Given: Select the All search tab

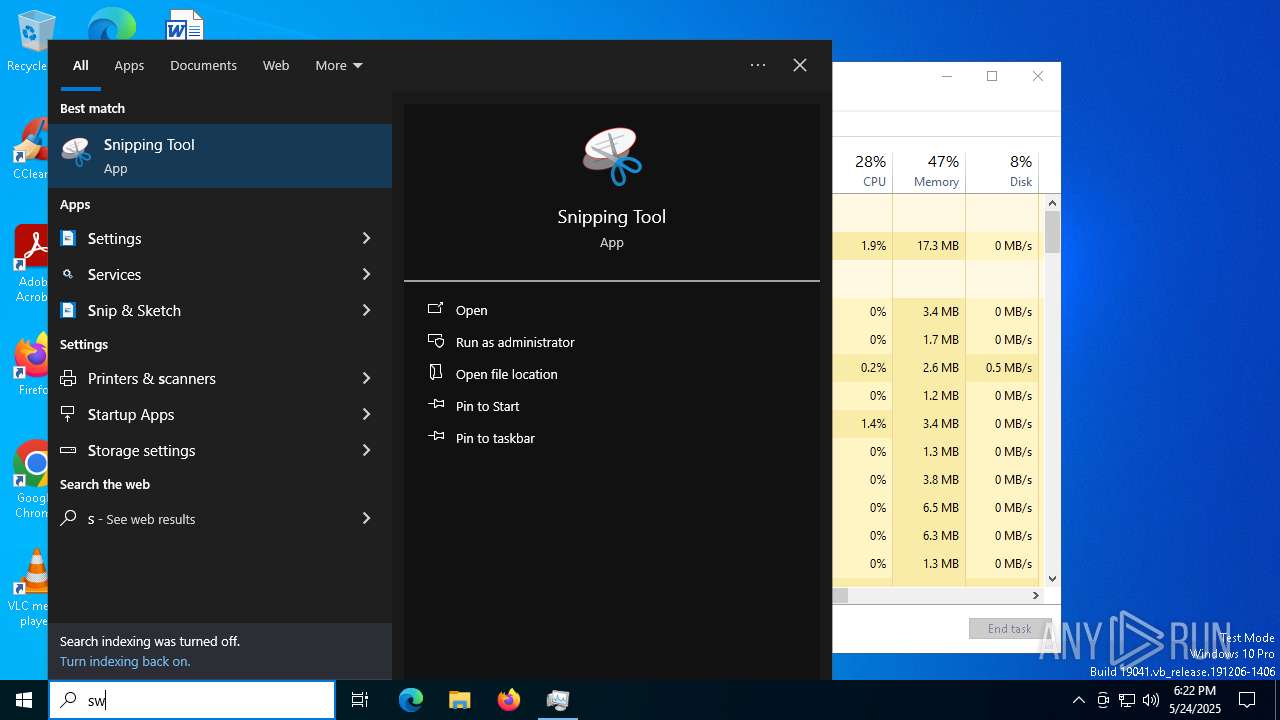Looking at the screenshot, I should click(81, 65).
